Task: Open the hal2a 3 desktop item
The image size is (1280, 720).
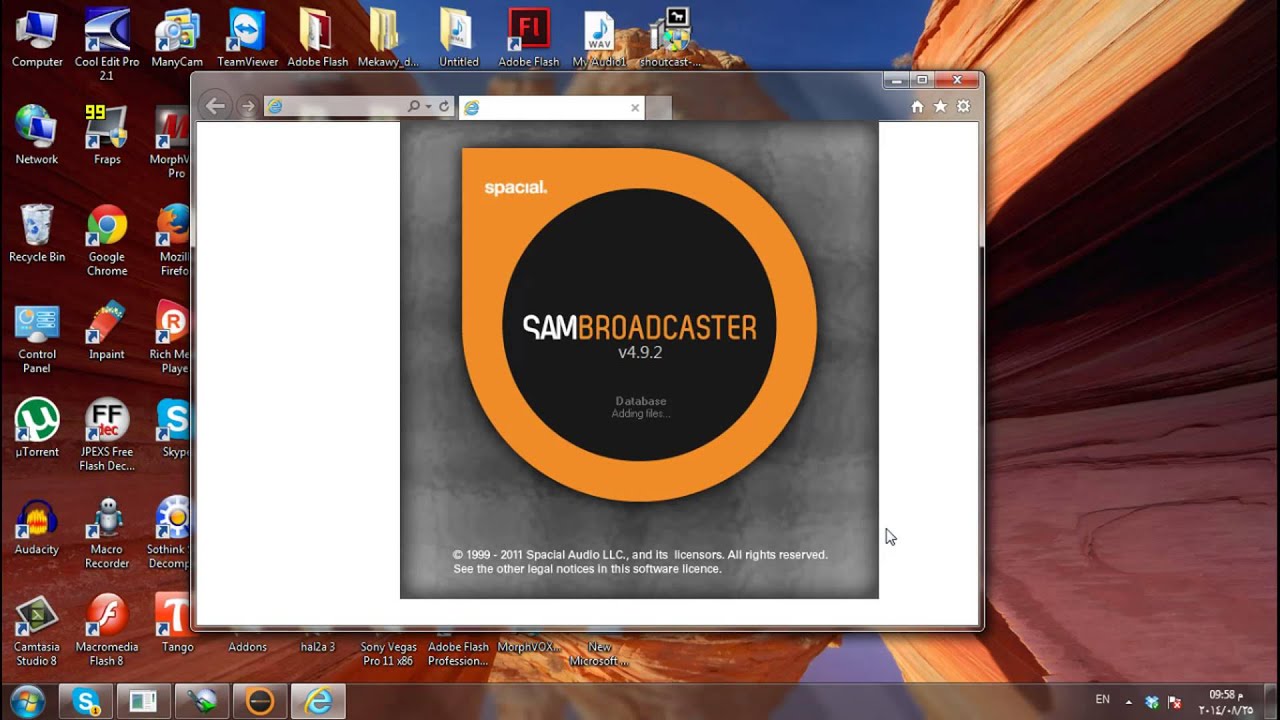Action: (318, 647)
